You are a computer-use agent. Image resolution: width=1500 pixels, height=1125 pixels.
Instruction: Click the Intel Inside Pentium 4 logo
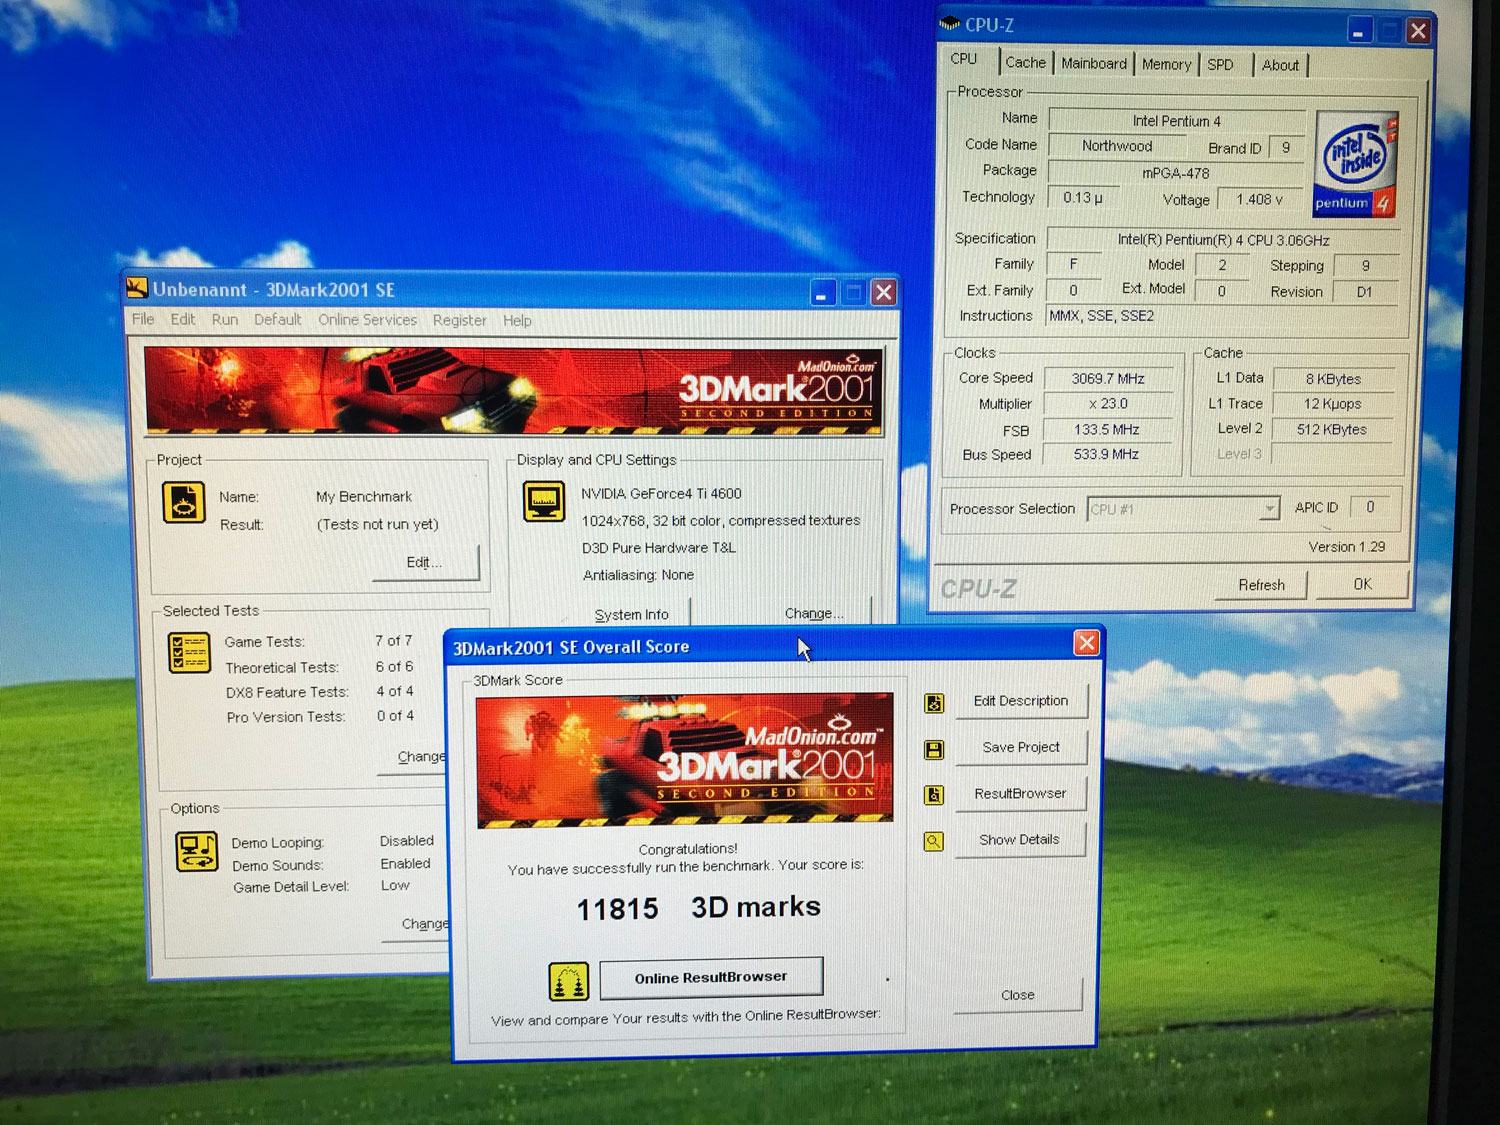[x=1355, y=165]
